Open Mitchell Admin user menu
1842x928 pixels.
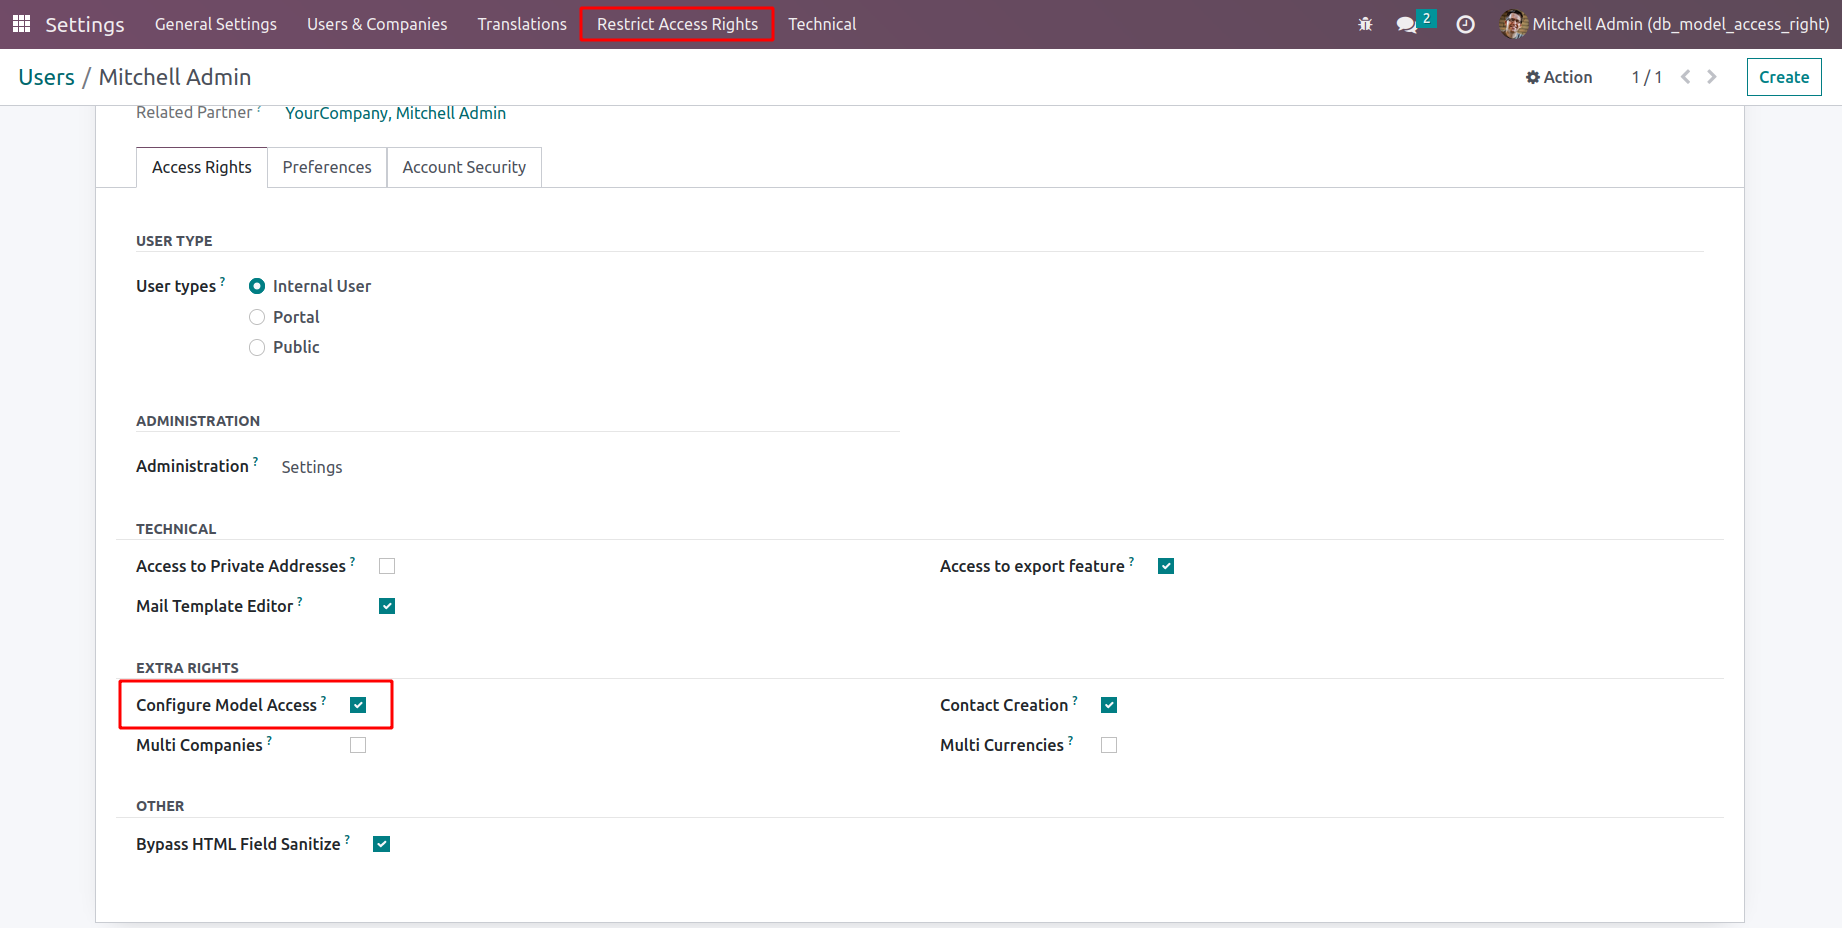pos(1679,24)
